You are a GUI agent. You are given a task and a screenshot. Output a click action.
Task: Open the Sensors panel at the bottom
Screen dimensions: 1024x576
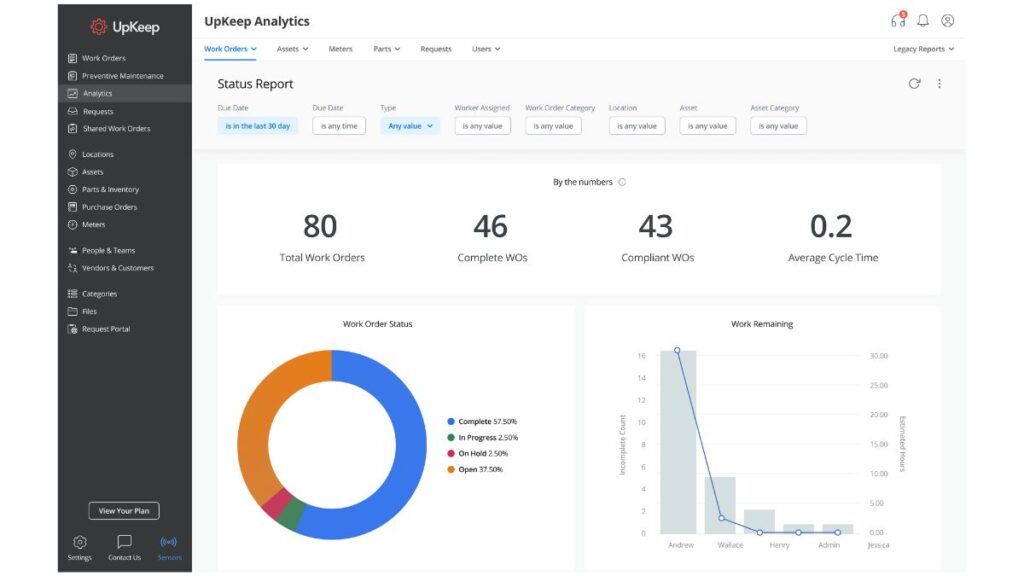[x=169, y=547]
